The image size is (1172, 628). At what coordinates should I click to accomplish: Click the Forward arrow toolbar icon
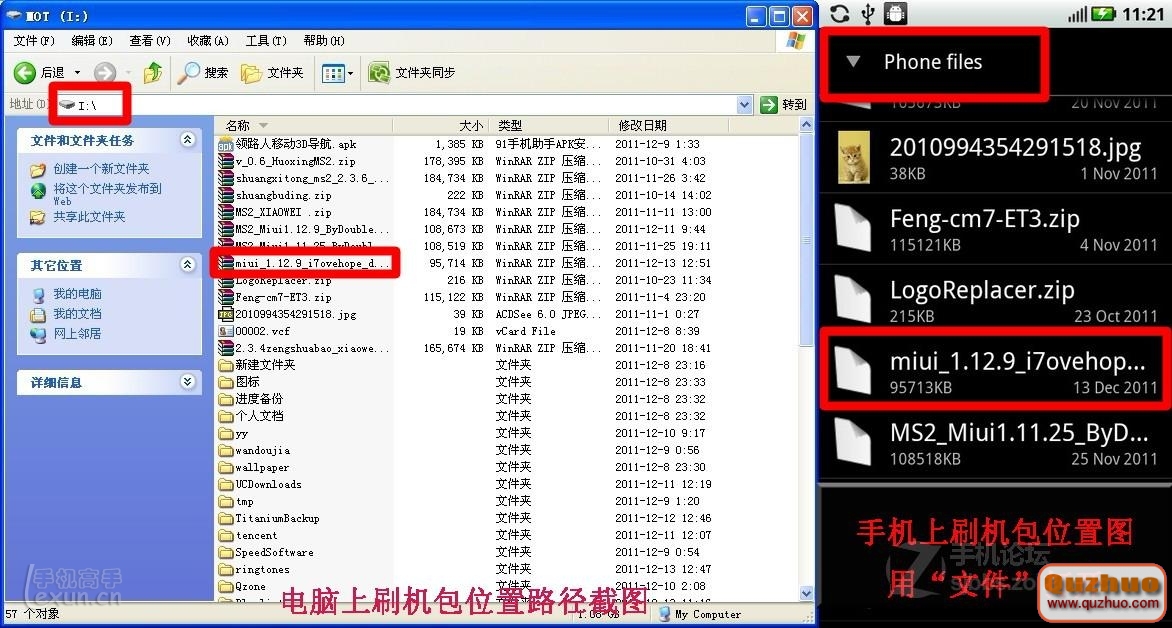104,73
